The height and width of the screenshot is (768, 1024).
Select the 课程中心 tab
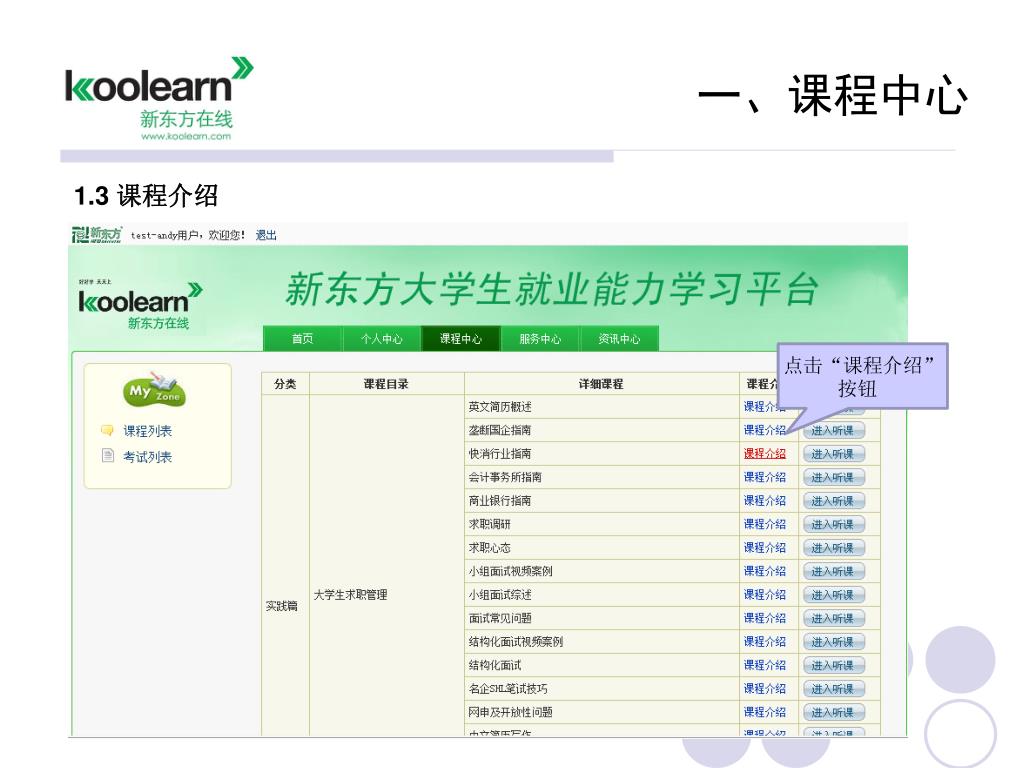tap(461, 338)
